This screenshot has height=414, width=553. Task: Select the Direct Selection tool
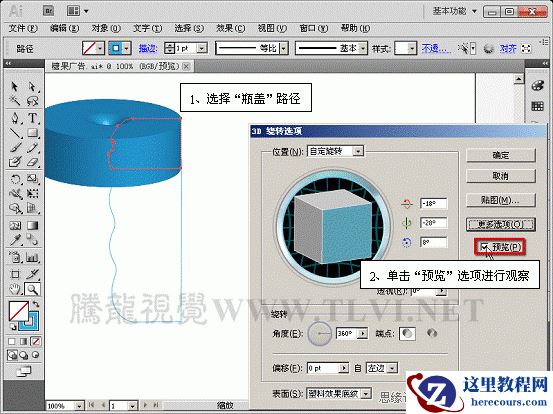[32, 86]
